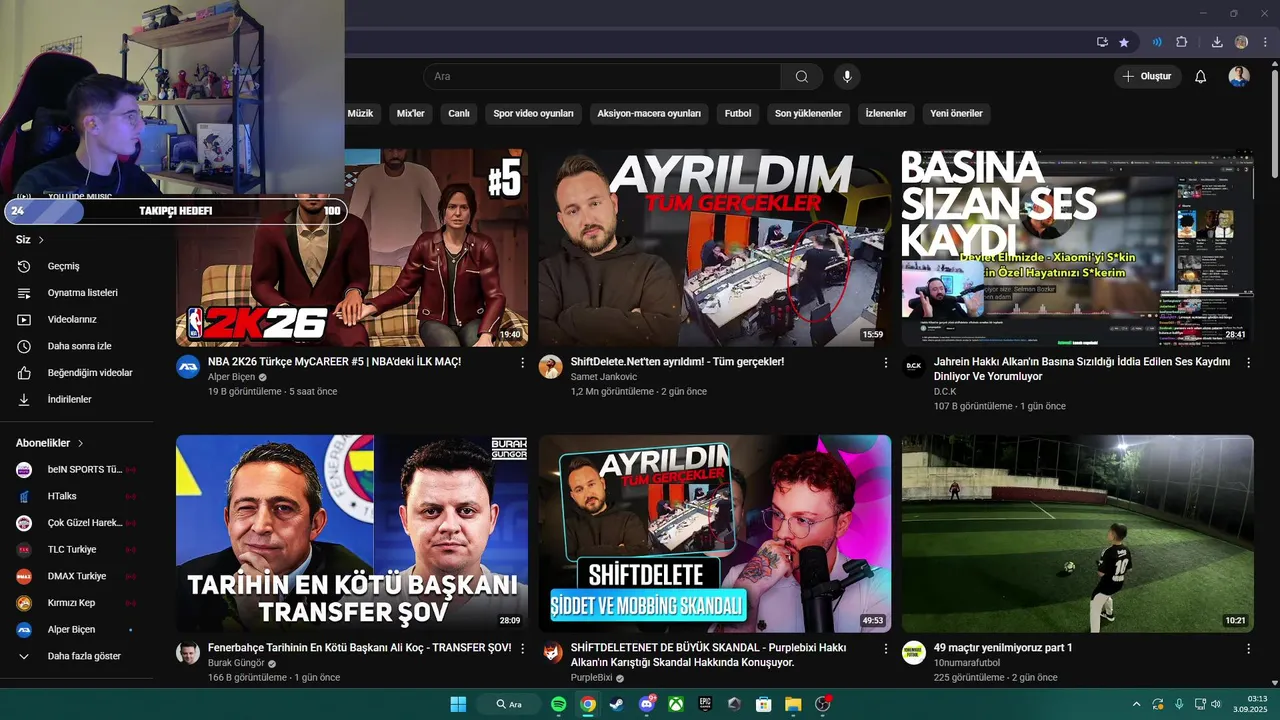Open Discord from the taskbar

point(647,704)
